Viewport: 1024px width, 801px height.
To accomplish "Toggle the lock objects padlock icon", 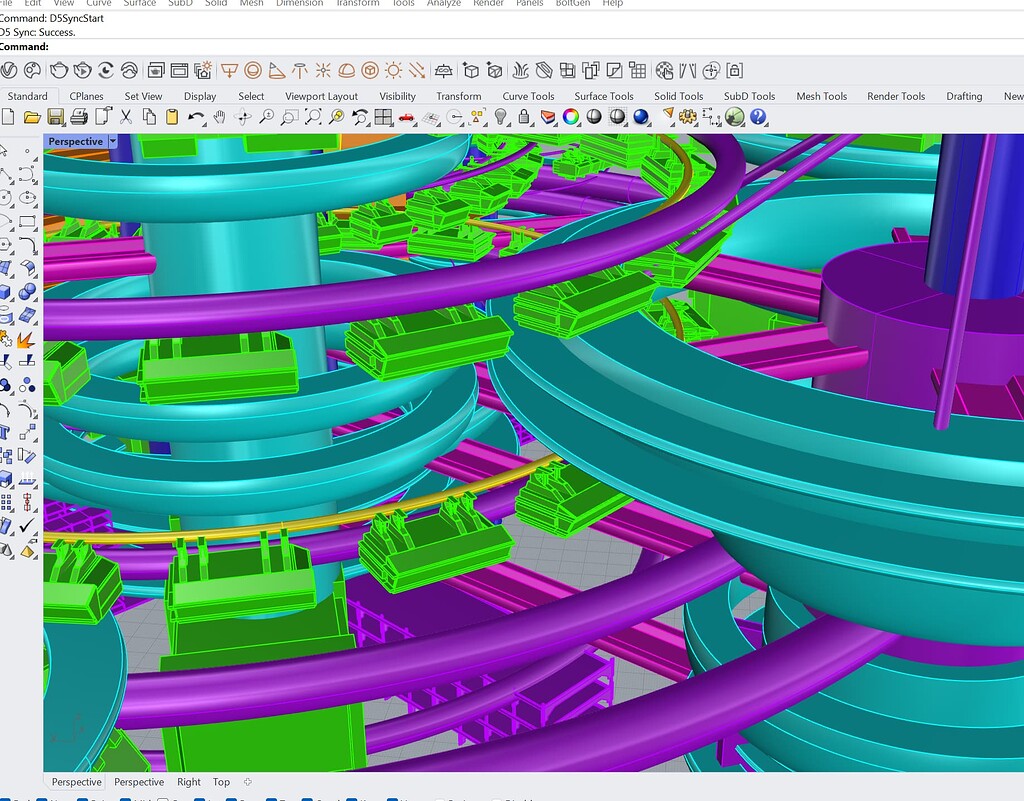I will click(x=522, y=117).
